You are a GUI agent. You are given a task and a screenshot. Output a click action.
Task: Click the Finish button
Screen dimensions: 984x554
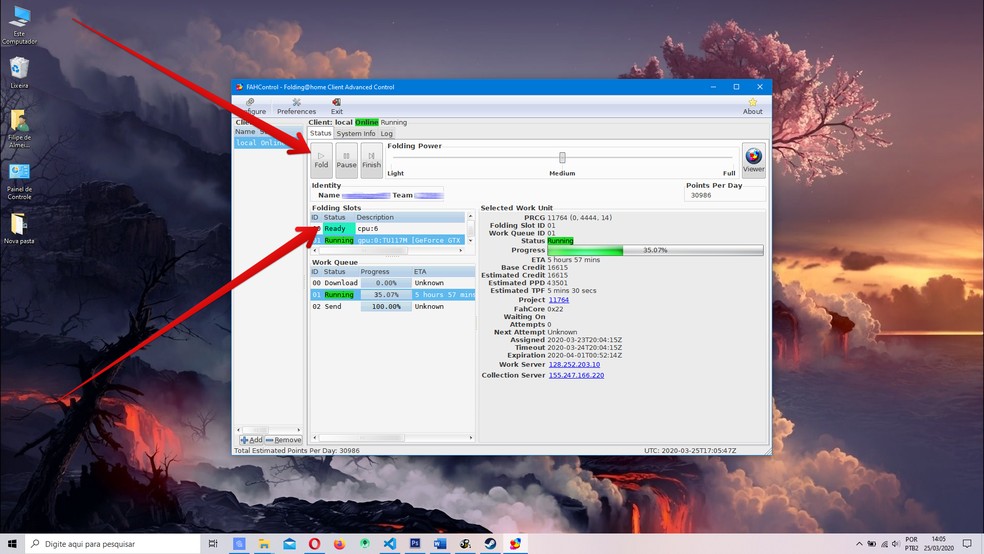[372, 160]
